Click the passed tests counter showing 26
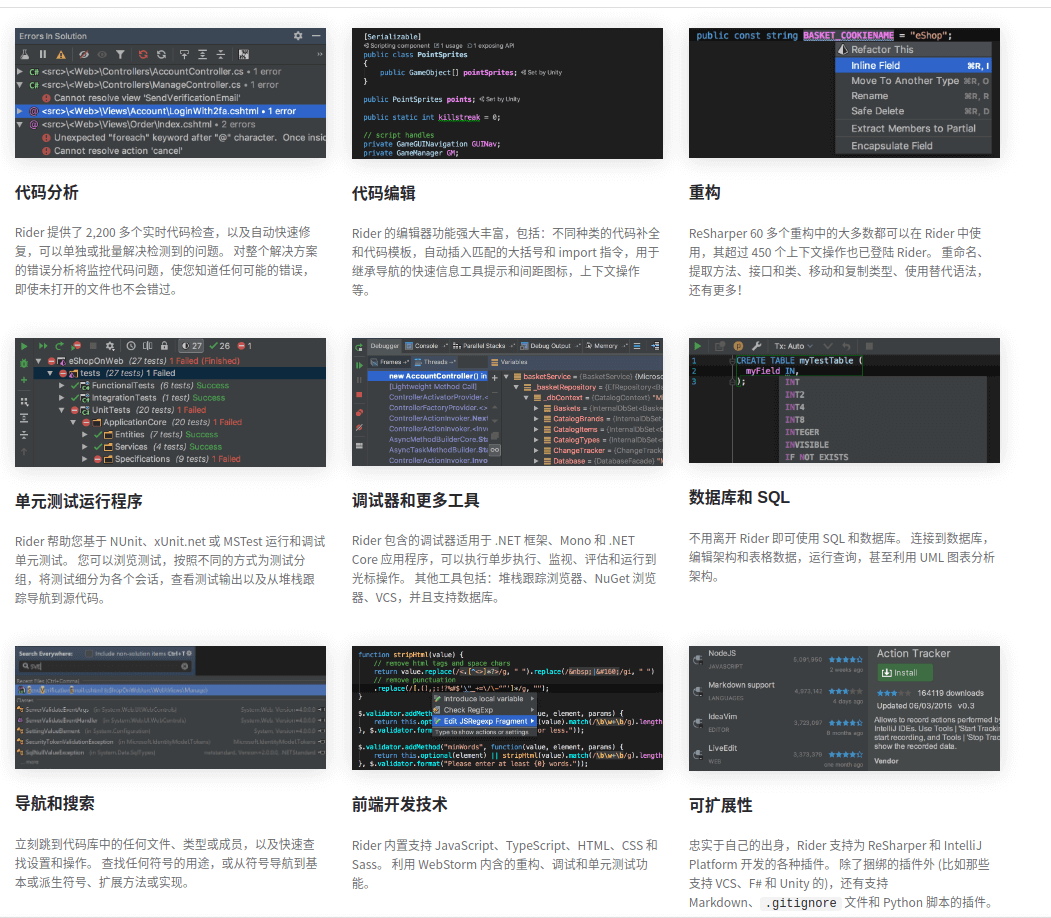The width and height of the screenshot is (1051, 918). coord(220,346)
